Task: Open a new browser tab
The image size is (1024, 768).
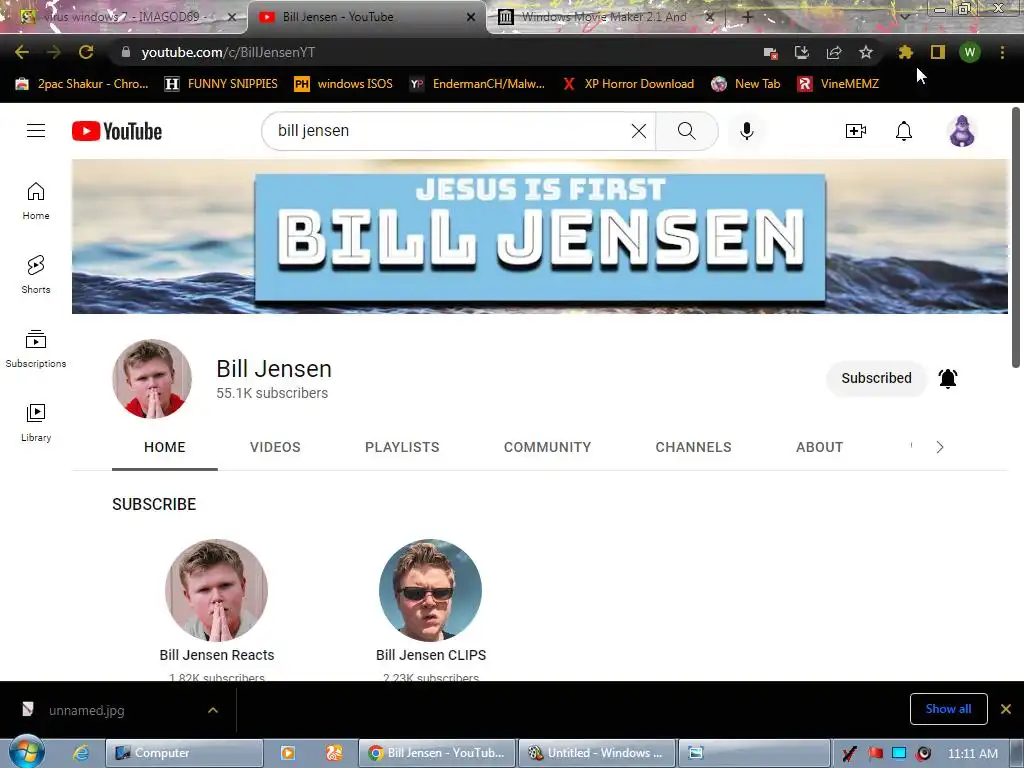Action: [747, 18]
